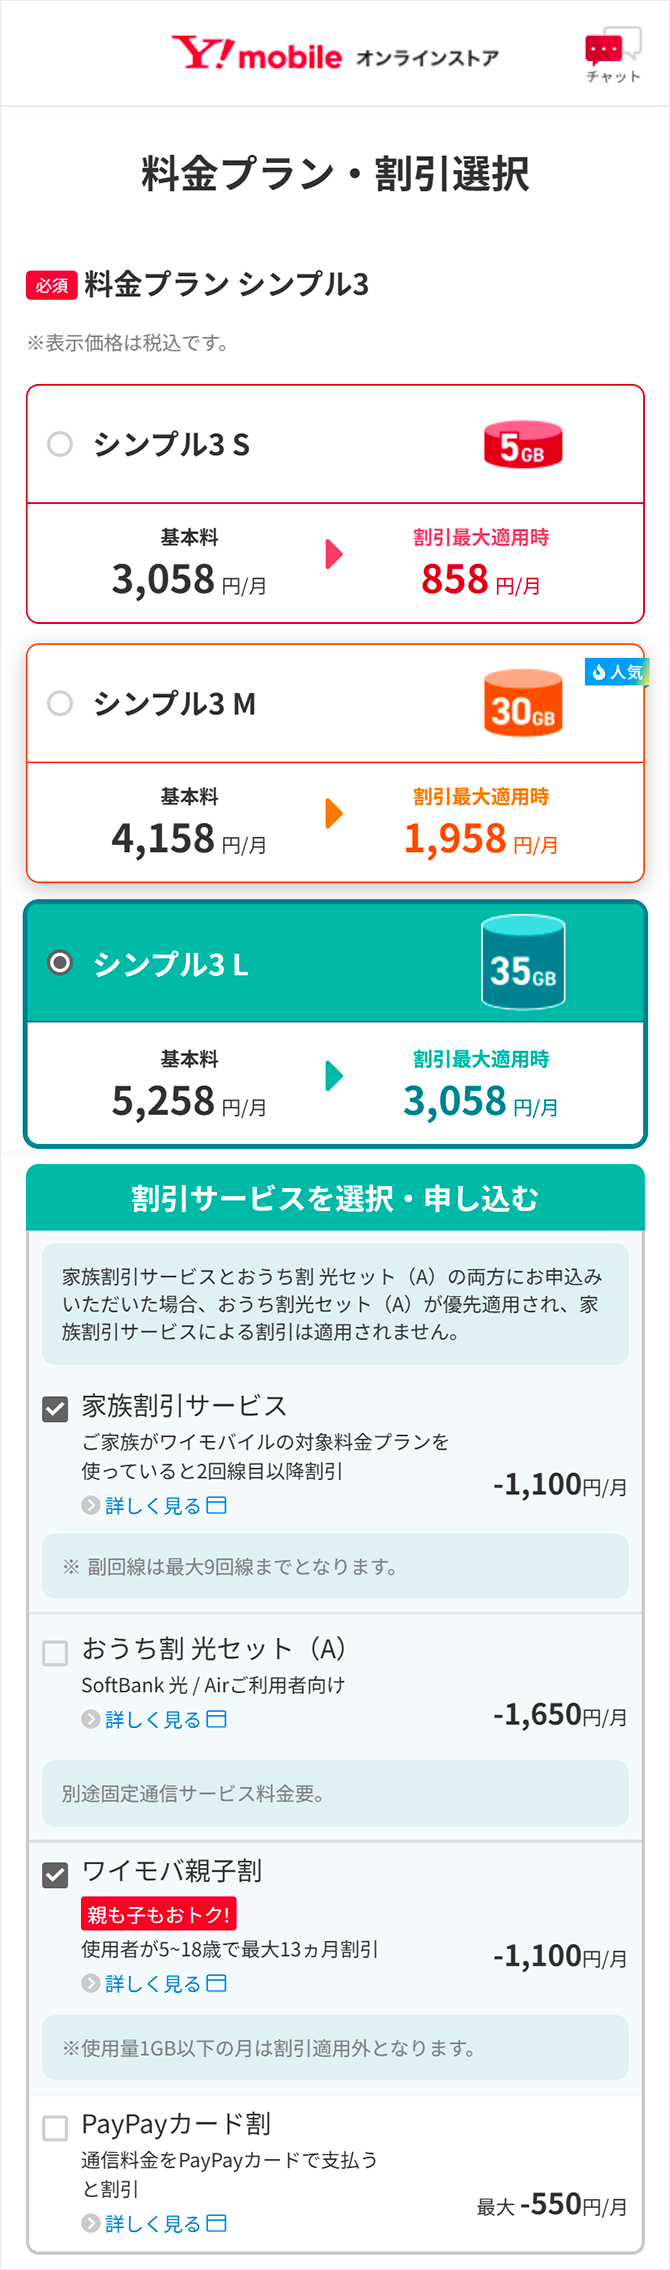
Task: Uncheck the 家族割引サービス checkbox
Action: (x=55, y=1409)
